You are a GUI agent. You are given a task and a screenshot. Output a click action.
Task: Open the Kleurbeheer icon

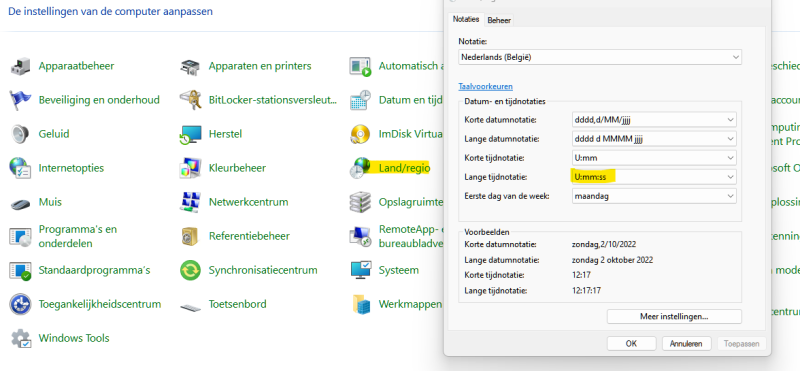190,168
